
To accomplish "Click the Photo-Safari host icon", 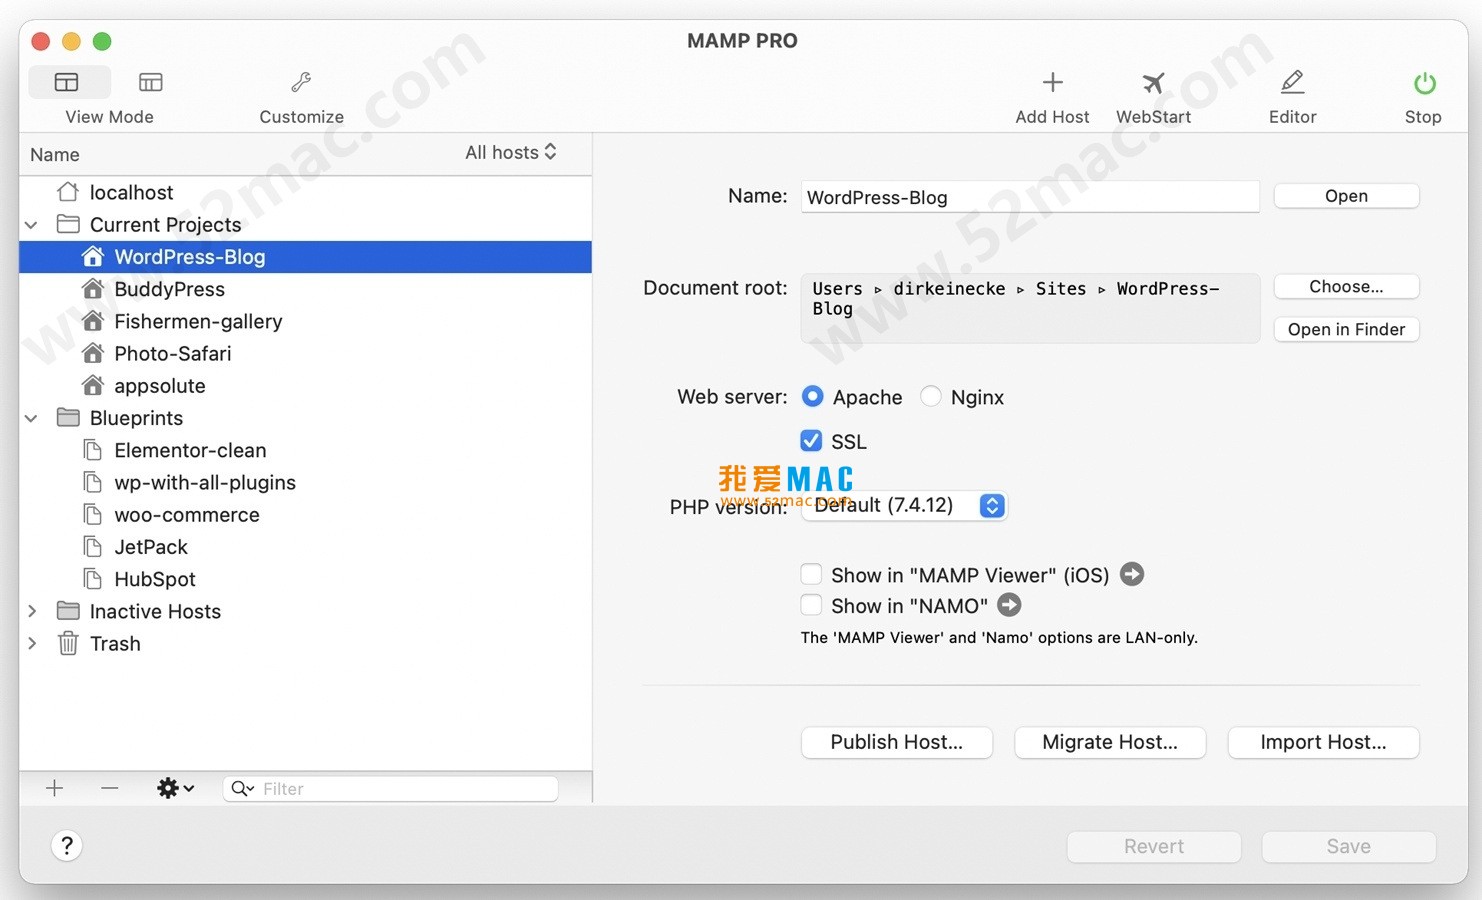I will tap(93, 353).
